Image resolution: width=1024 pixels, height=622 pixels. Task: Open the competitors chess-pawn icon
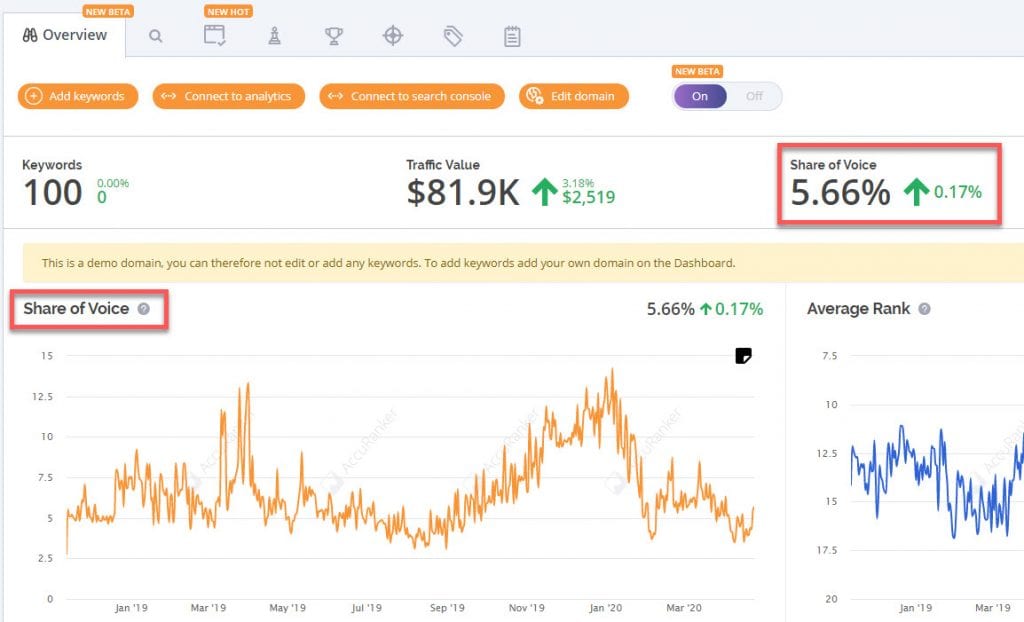point(274,35)
